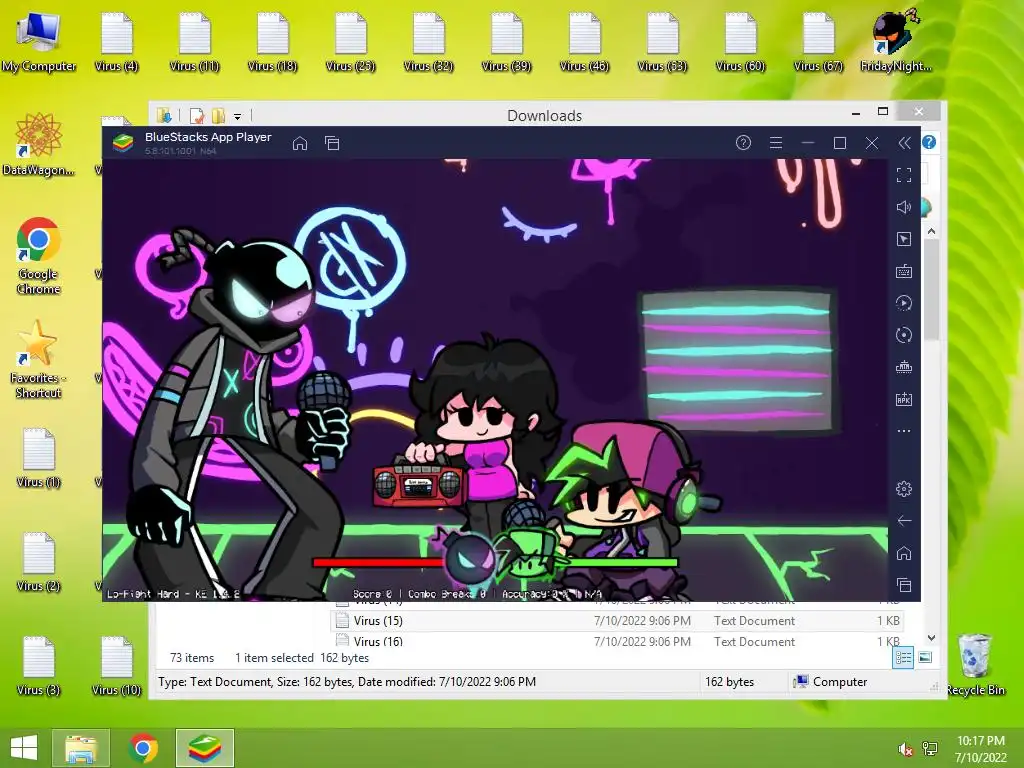
Task: Open BlueStacks hamburger menu
Action: pos(776,142)
